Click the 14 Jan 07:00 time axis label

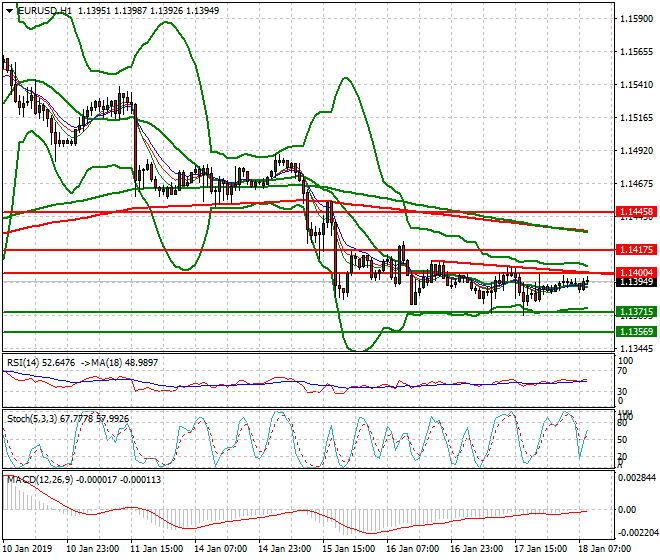[221, 549]
